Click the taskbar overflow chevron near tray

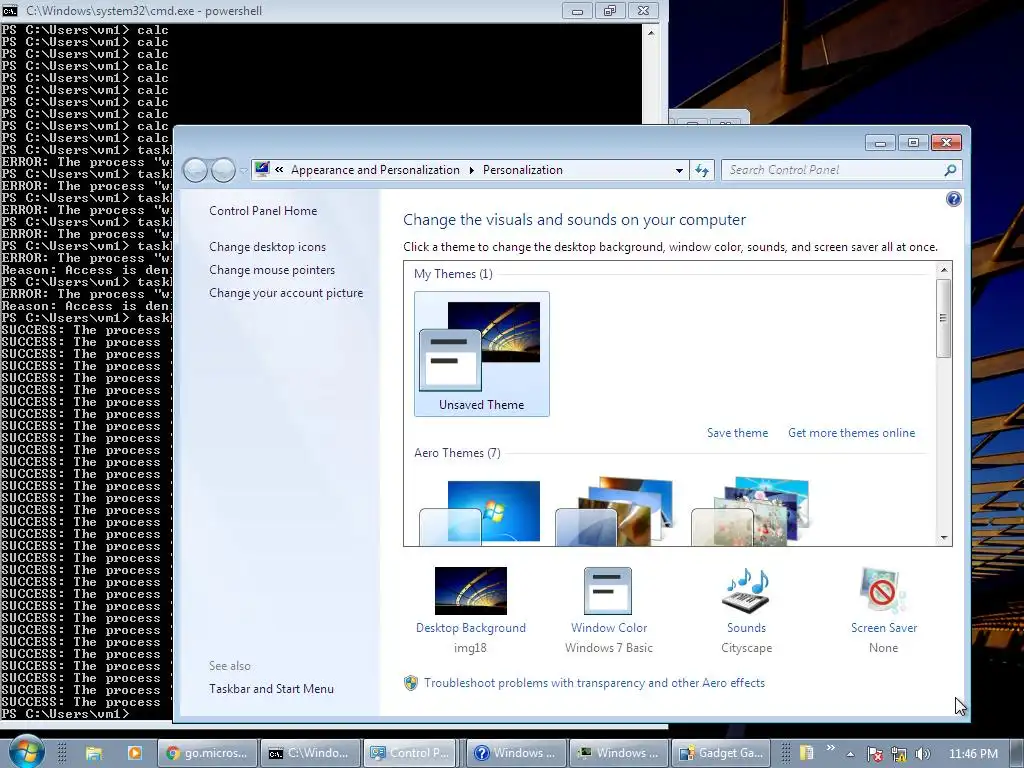tap(830, 748)
